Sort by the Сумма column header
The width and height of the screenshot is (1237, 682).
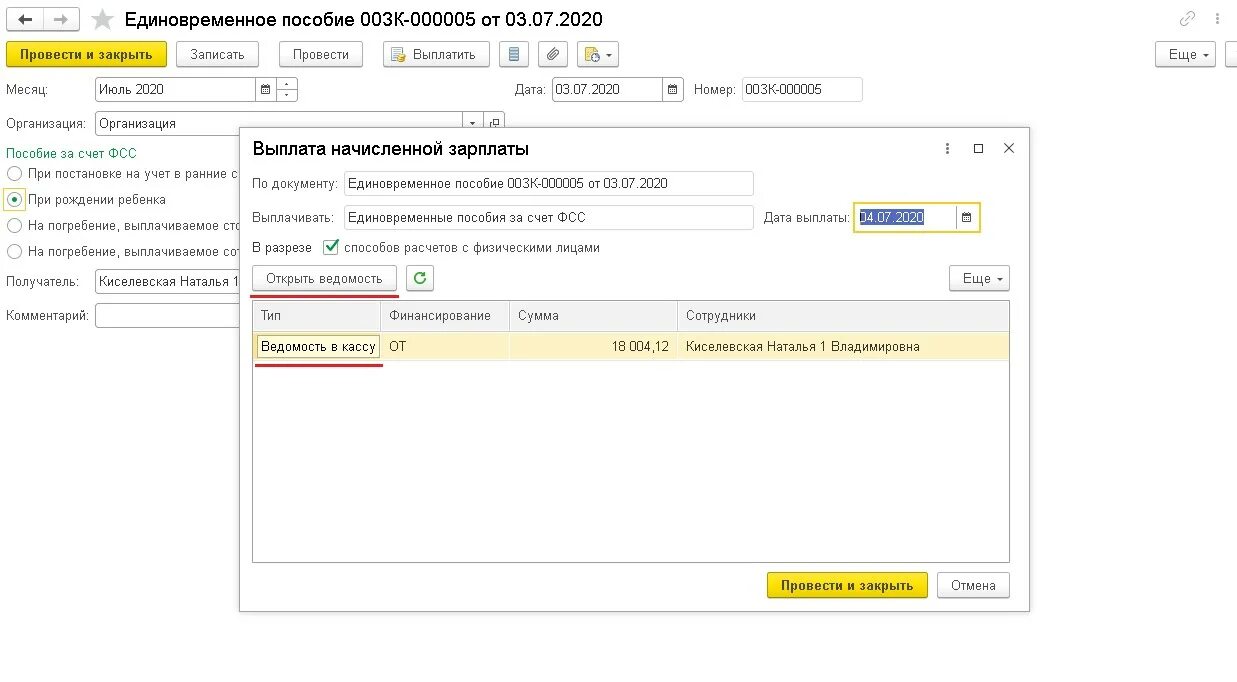pos(593,316)
